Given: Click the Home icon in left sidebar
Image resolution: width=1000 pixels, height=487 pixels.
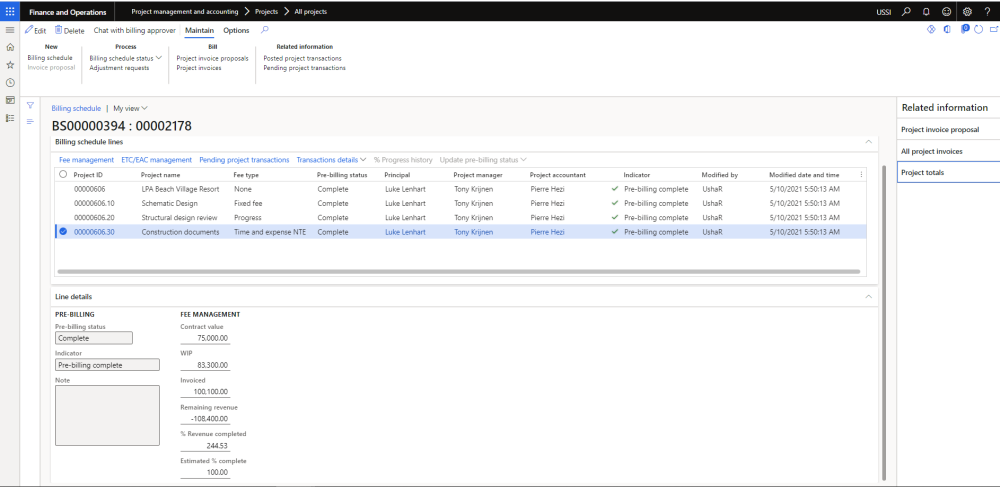Looking at the screenshot, I should pyautogui.click(x=10, y=47).
